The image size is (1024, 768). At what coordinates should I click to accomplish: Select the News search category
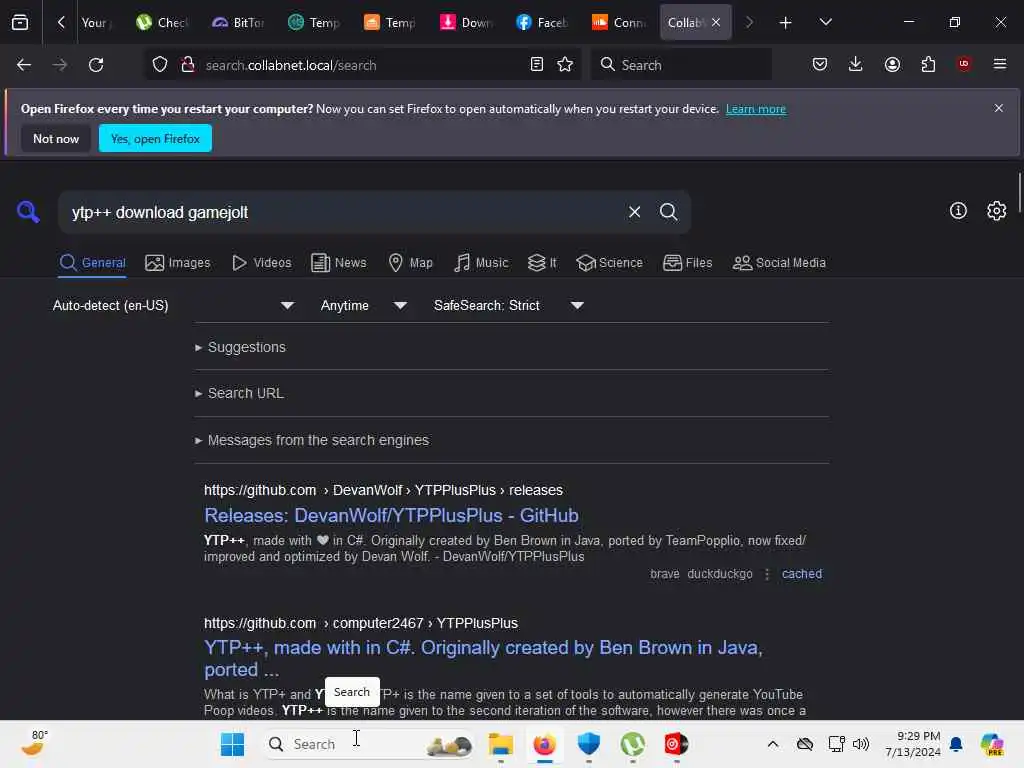click(x=338, y=263)
